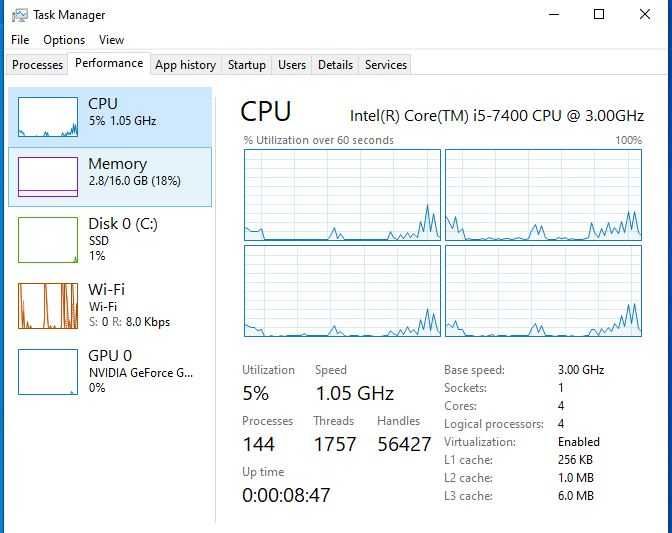Open GPU 0 performance graph

pyautogui.click(x=47, y=371)
